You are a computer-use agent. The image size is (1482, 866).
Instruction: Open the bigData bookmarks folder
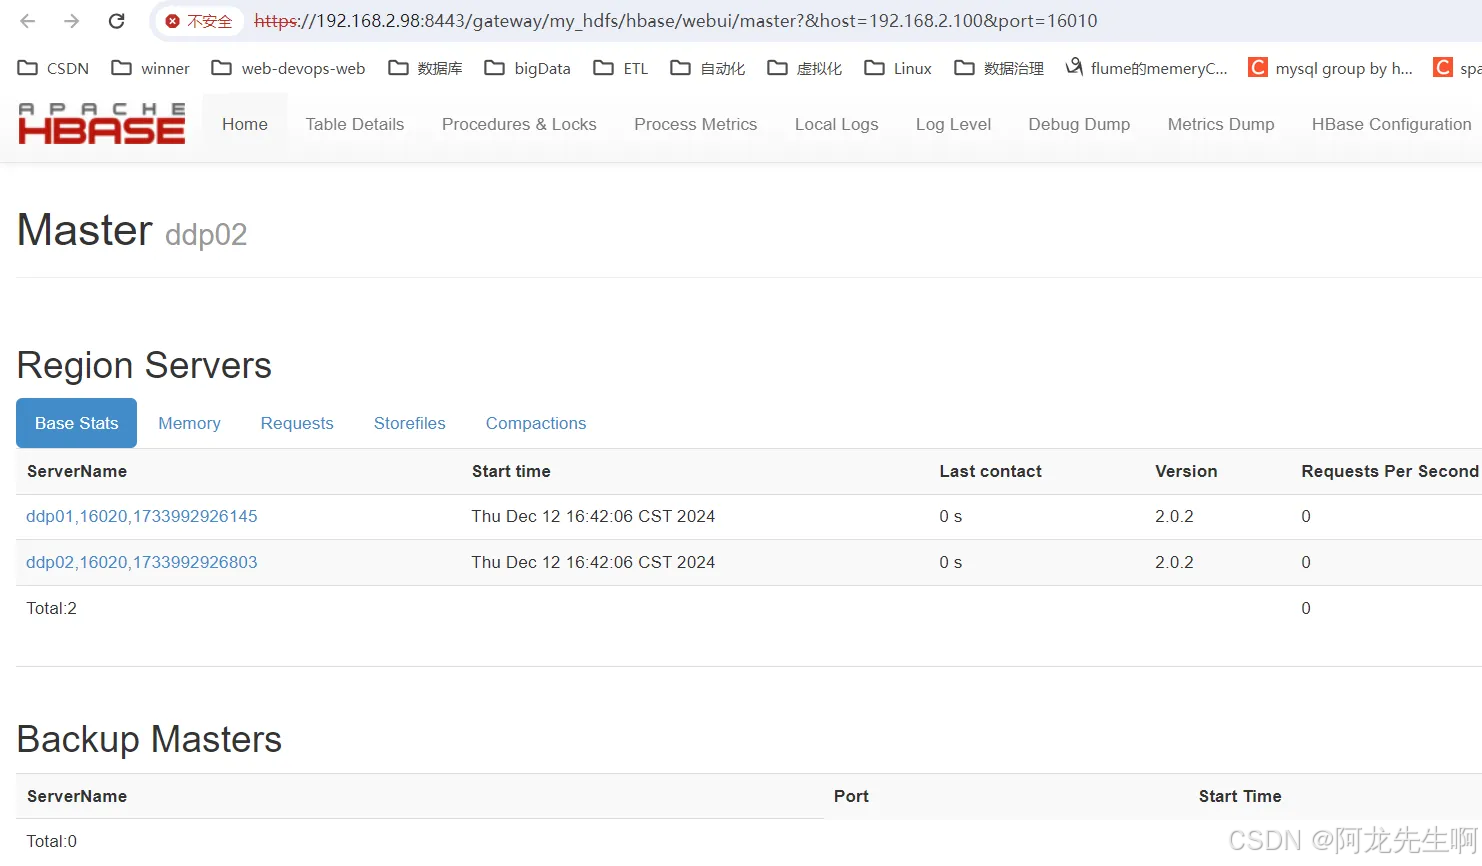[x=528, y=68]
